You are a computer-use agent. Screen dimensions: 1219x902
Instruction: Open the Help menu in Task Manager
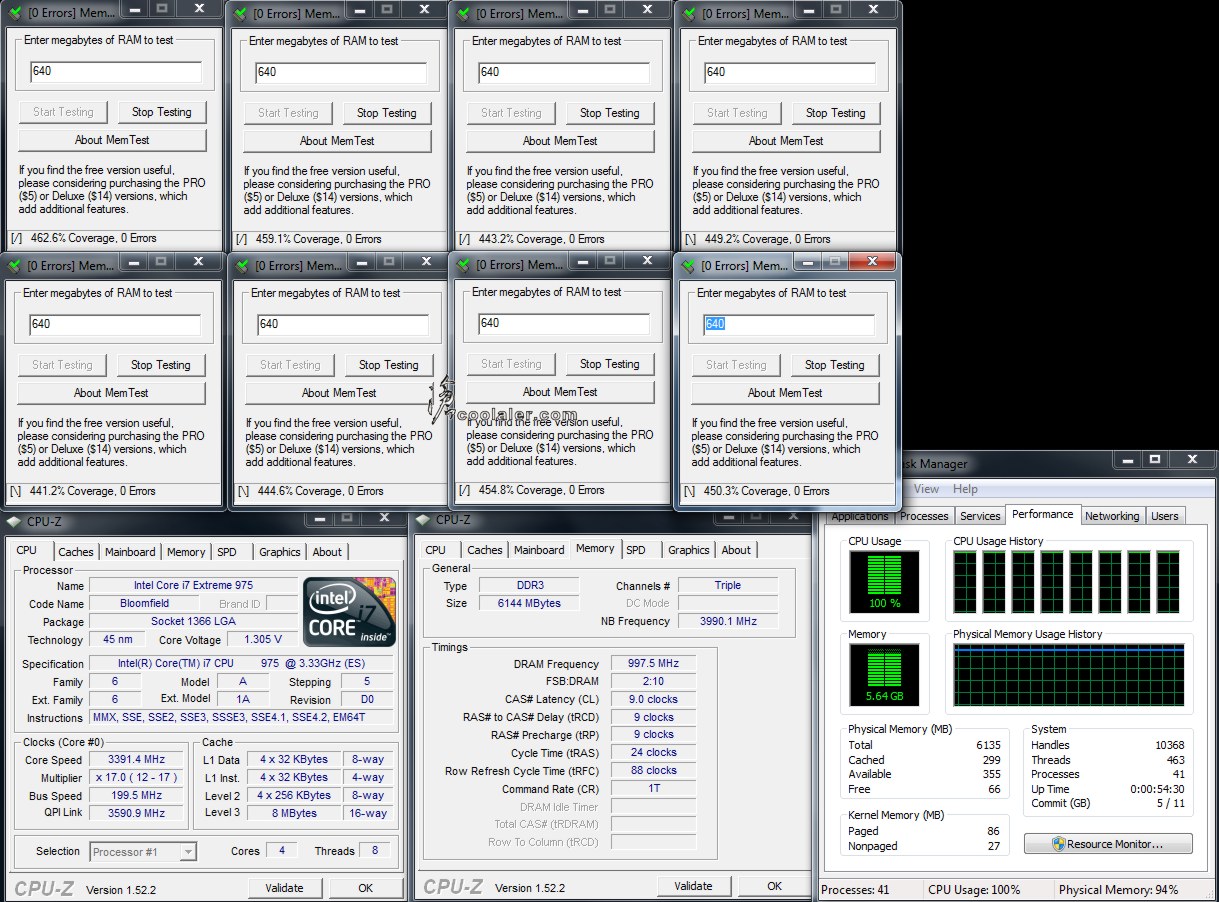965,489
